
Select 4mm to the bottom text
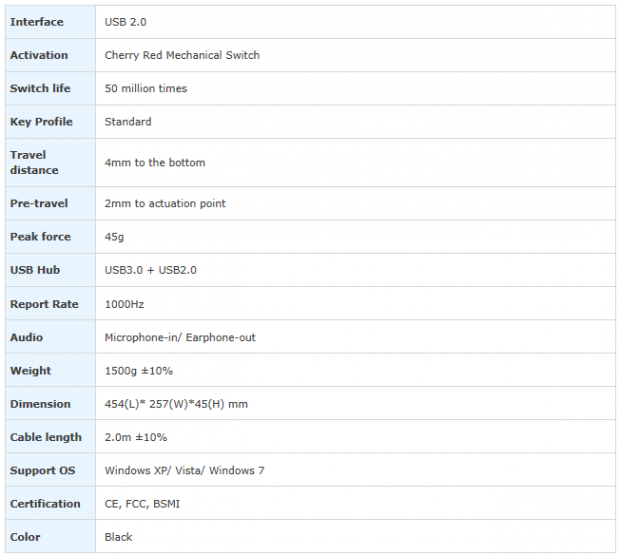pyautogui.click(x=155, y=162)
